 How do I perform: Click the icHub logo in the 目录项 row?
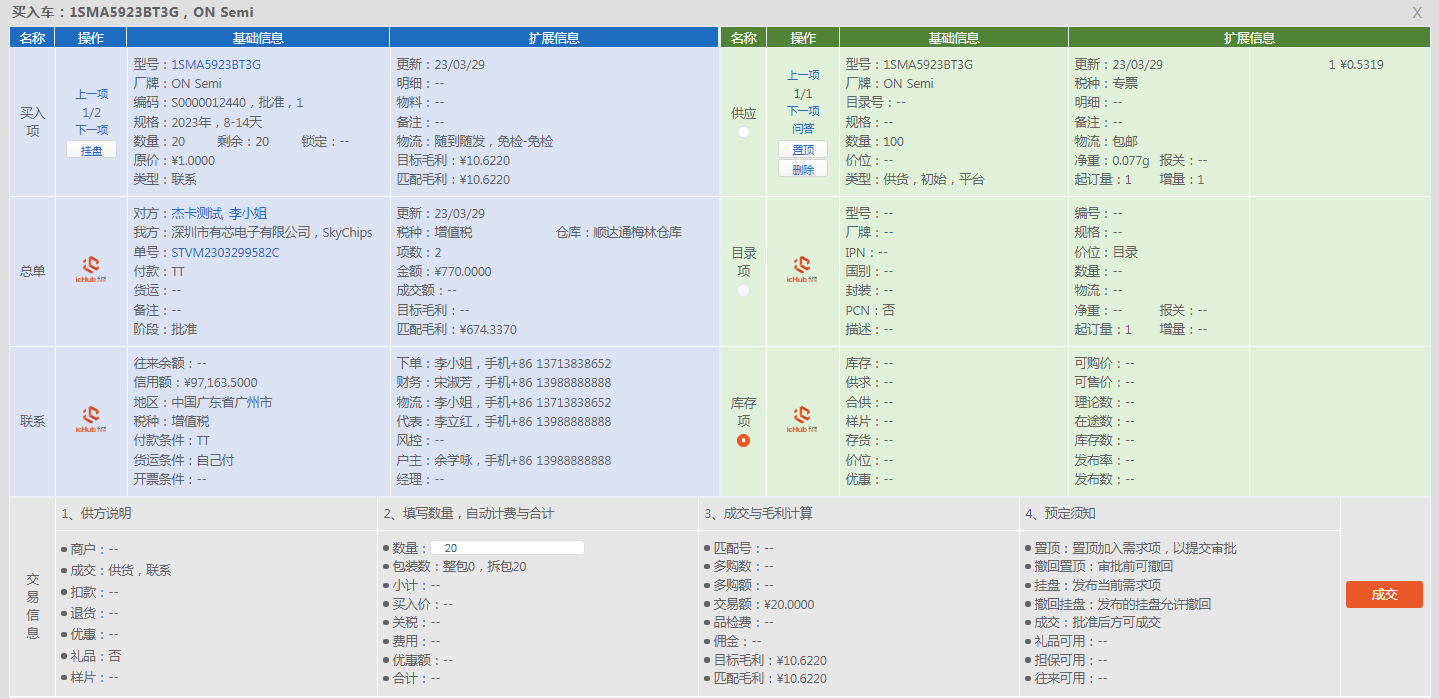803,270
